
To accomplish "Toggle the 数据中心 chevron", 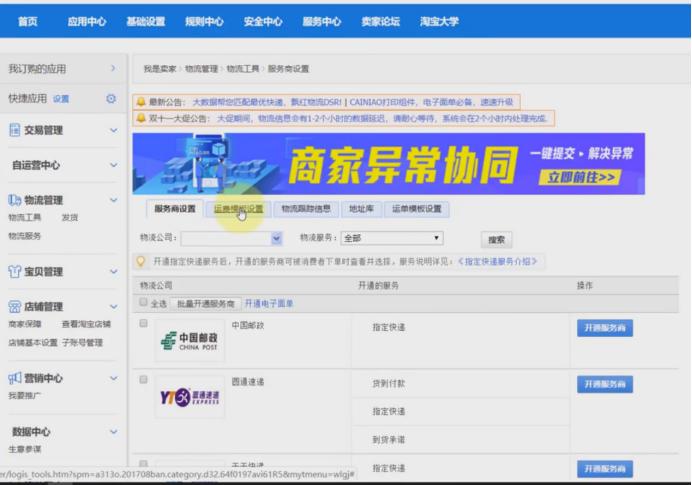I will tap(113, 432).
